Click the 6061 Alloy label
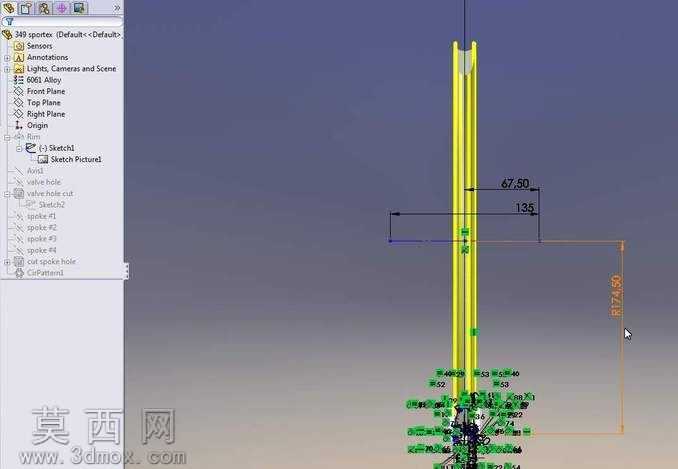The width and height of the screenshot is (678, 469). point(44,80)
